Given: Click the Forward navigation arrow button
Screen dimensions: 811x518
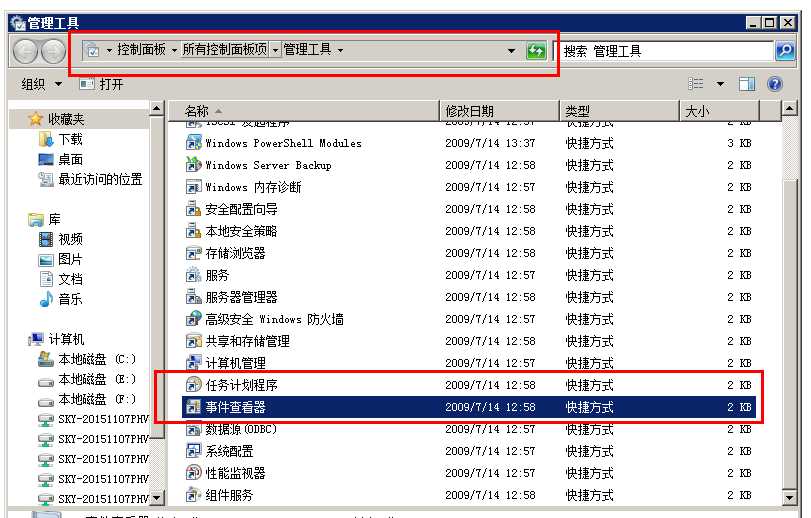Looking at the screenshot, I should [x=53, y=52].
